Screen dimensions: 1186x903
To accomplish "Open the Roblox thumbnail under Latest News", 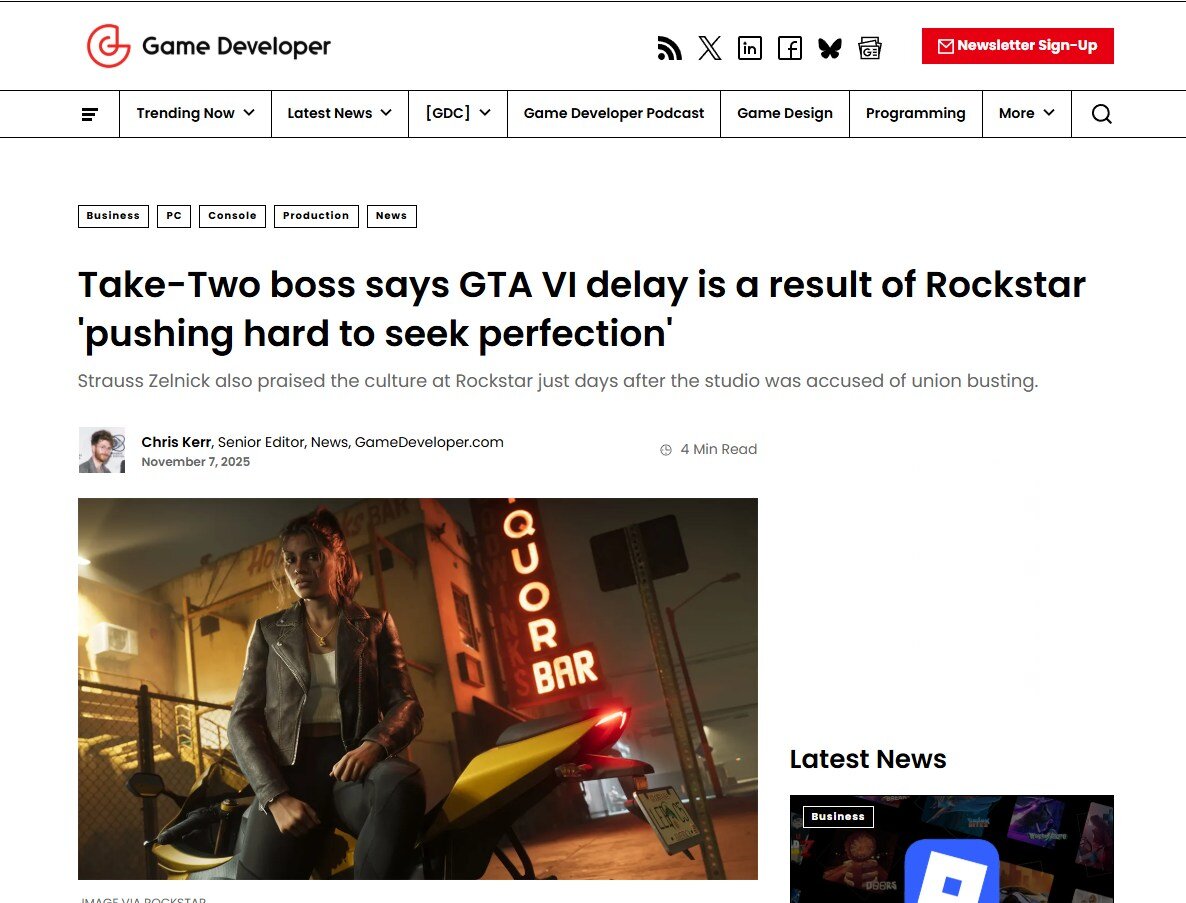I will [952, 849].
